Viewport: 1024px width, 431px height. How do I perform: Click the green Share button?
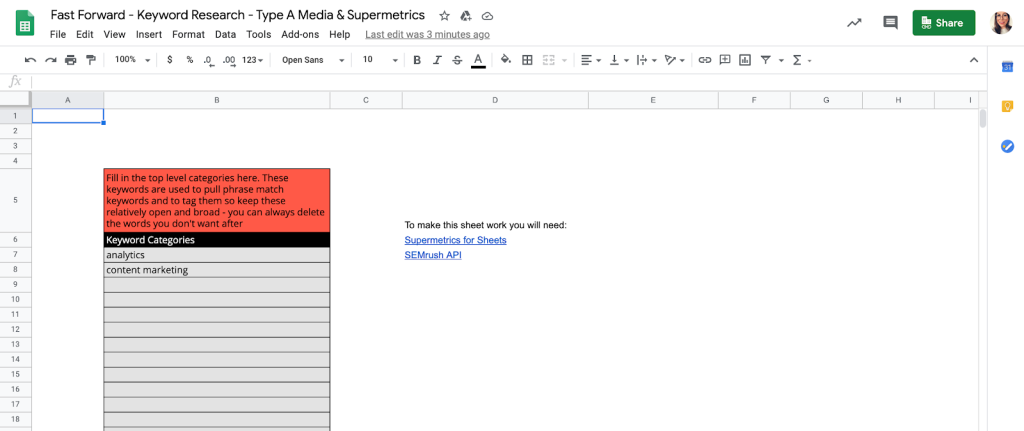tap(943, 22)
